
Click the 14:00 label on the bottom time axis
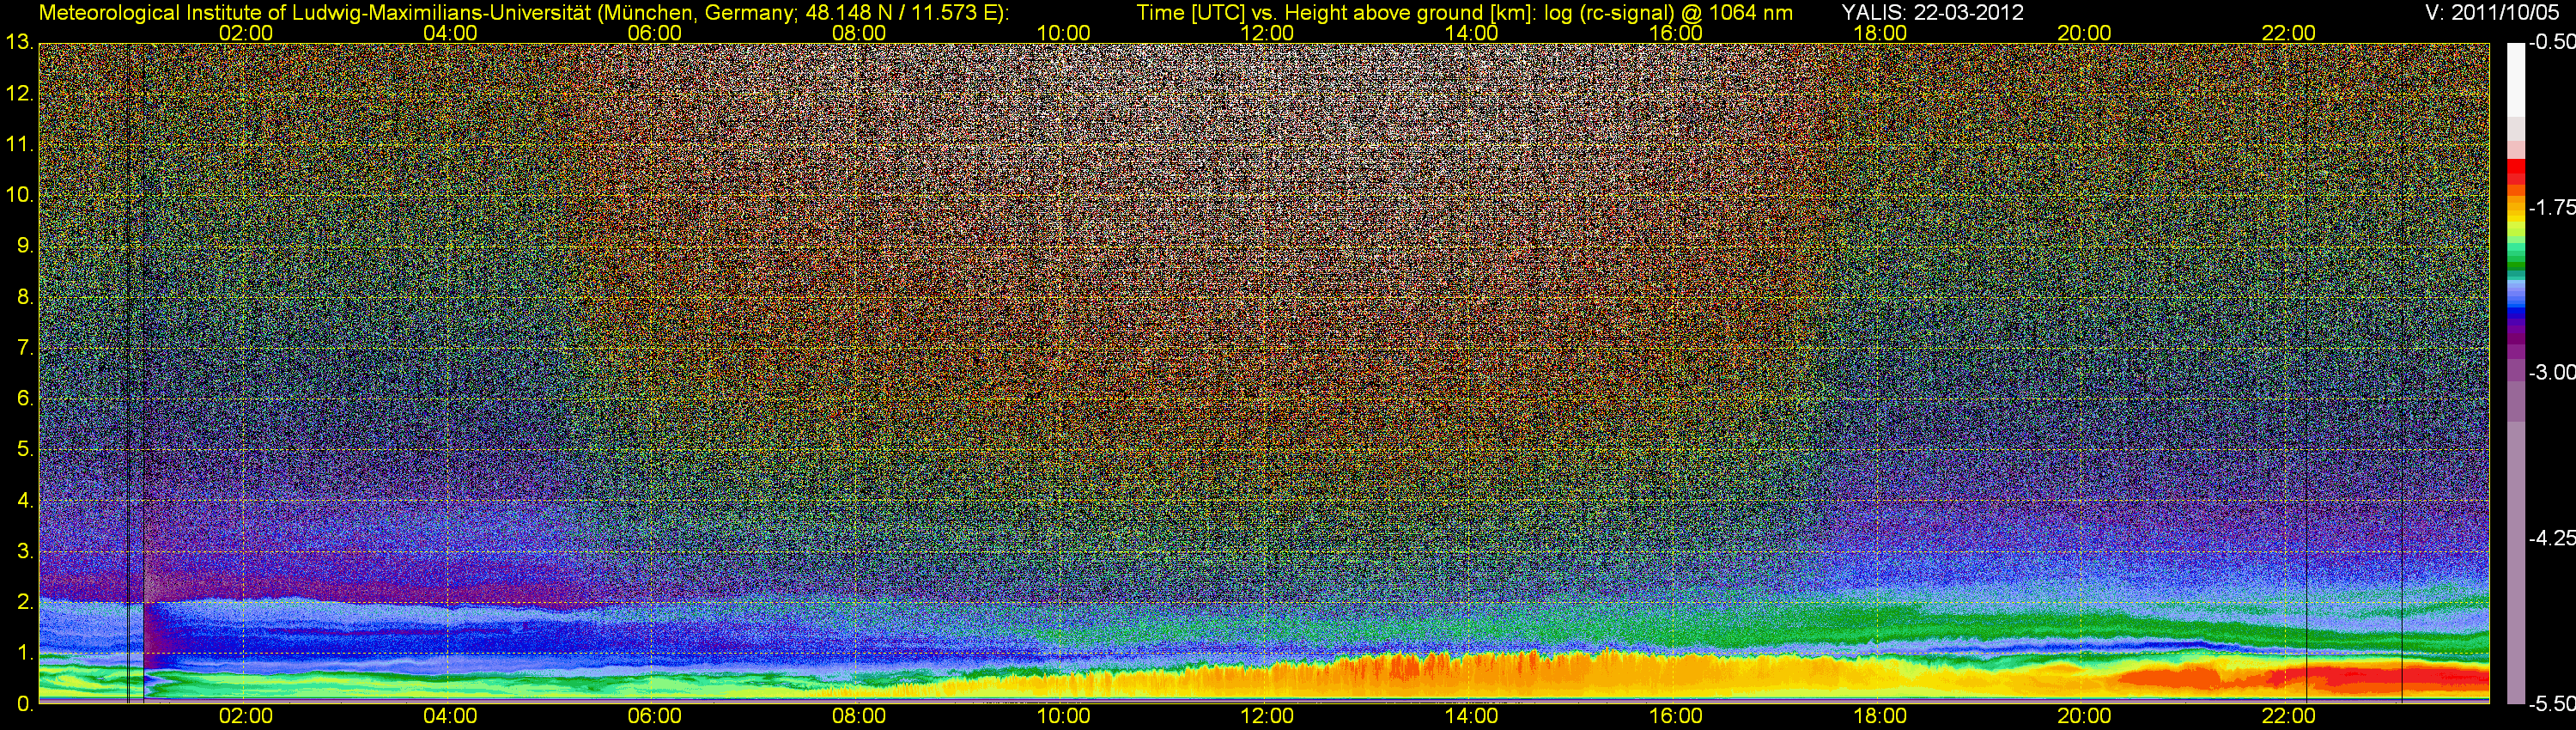pos(1471,716)
